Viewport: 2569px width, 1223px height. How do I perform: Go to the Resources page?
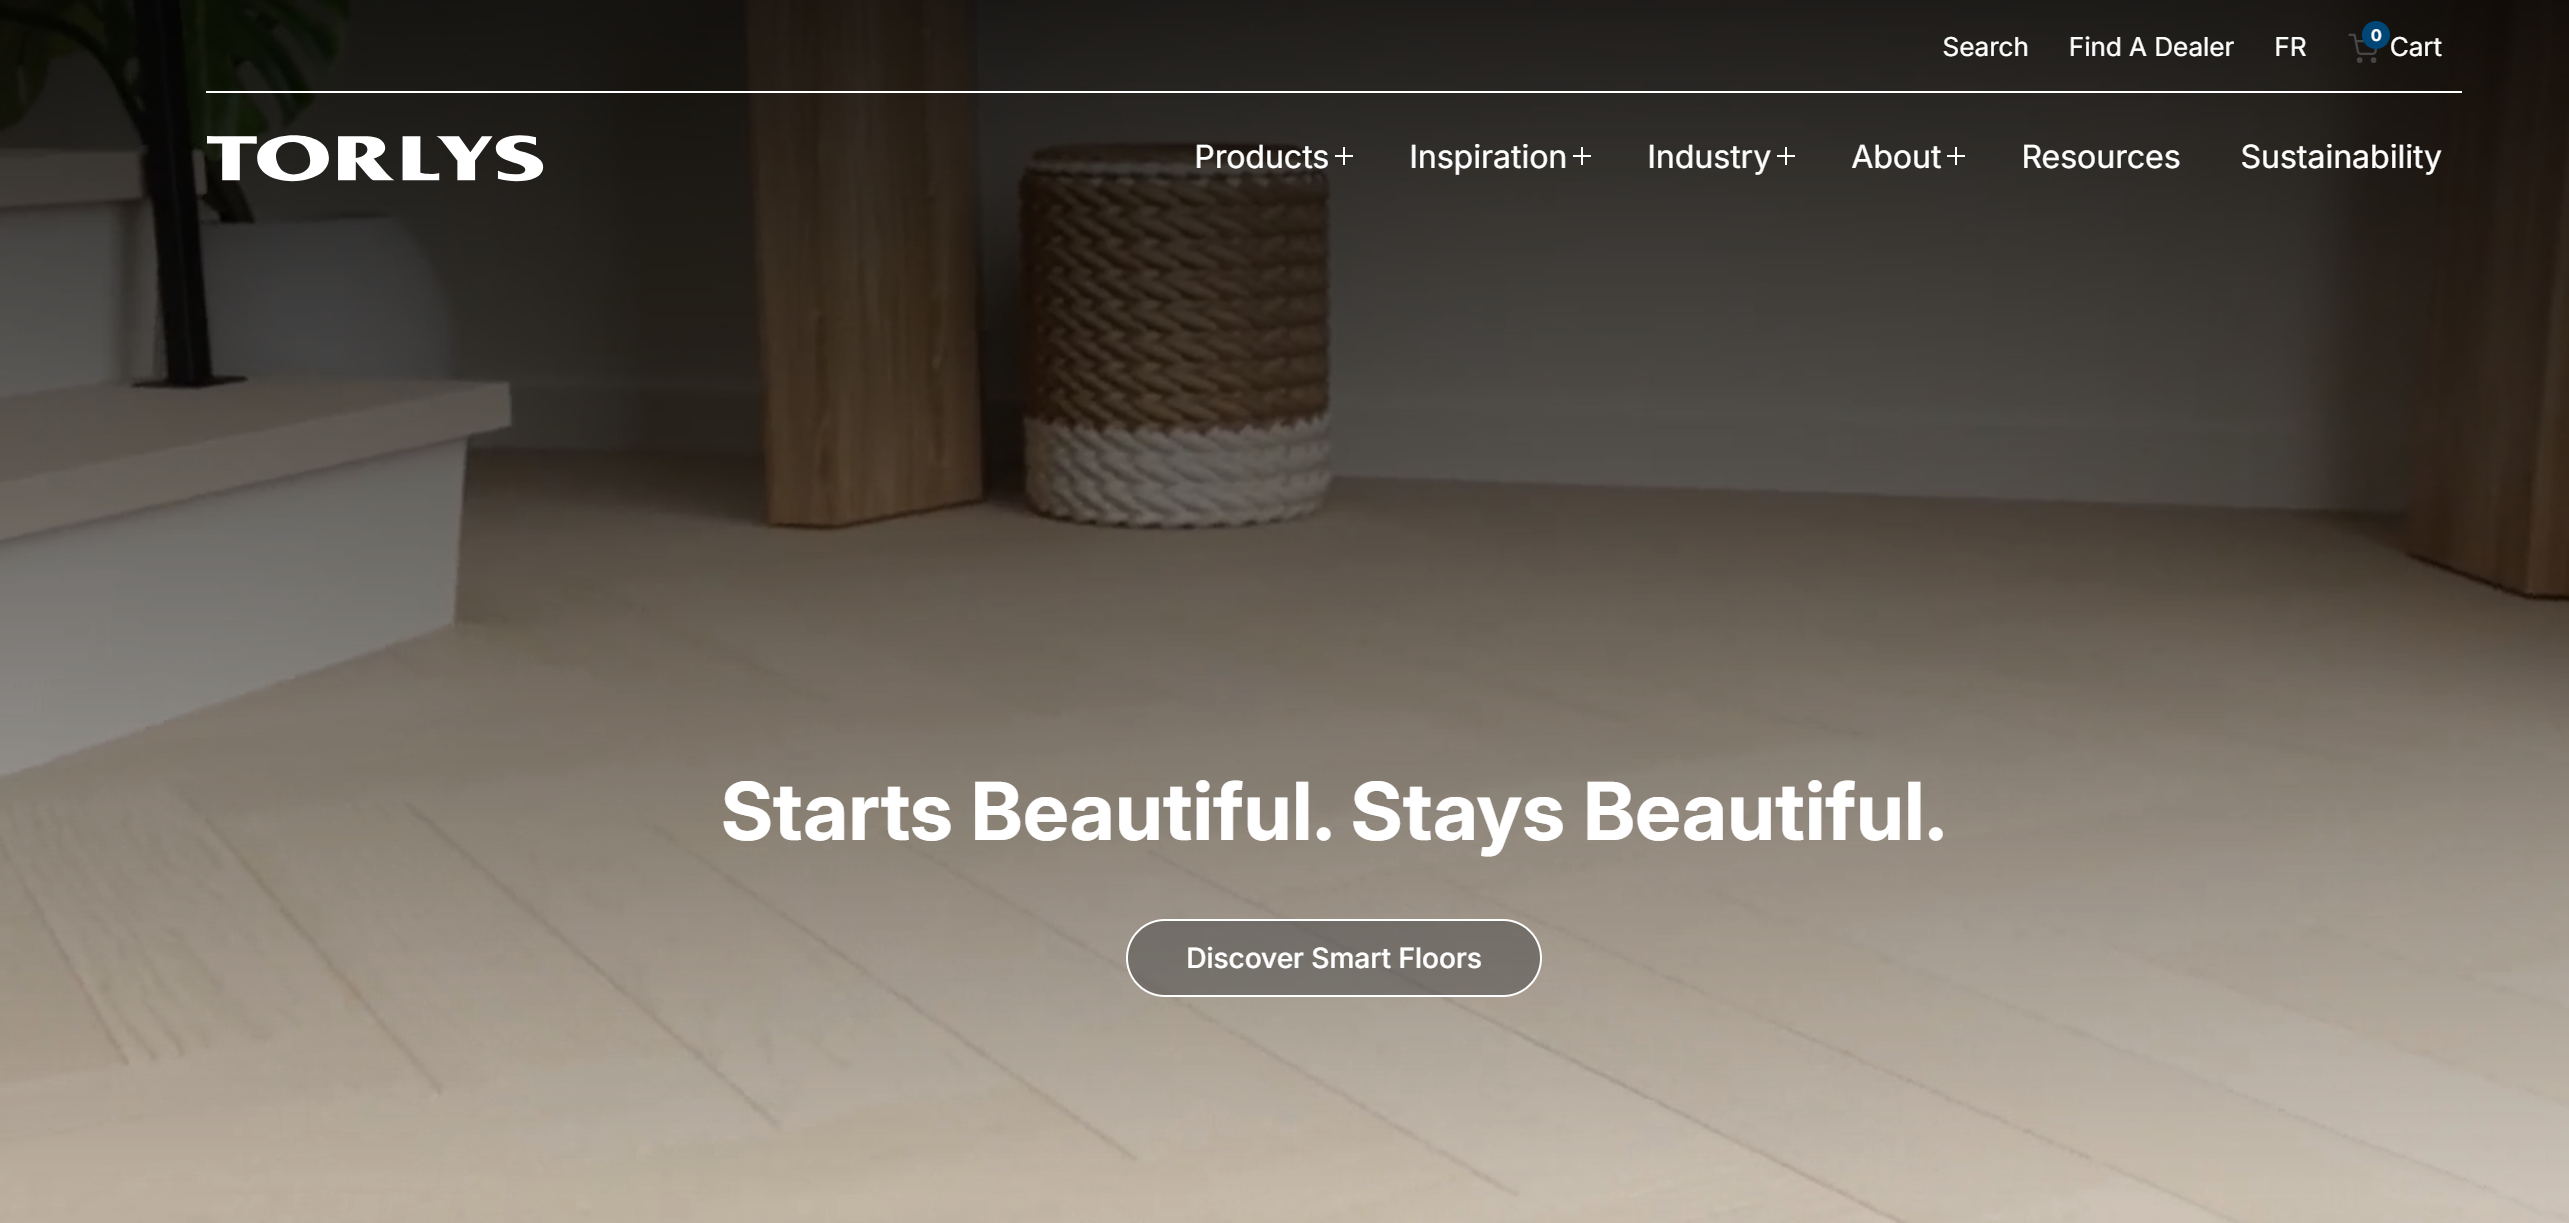point(2100,157)
